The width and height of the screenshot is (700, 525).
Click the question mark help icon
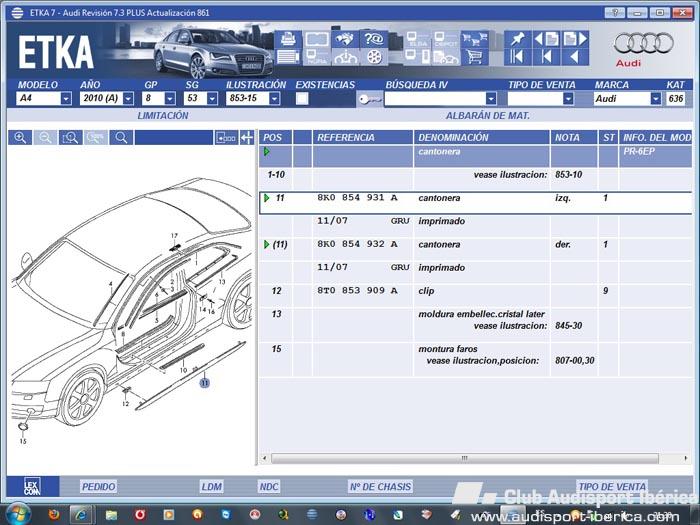373,39
